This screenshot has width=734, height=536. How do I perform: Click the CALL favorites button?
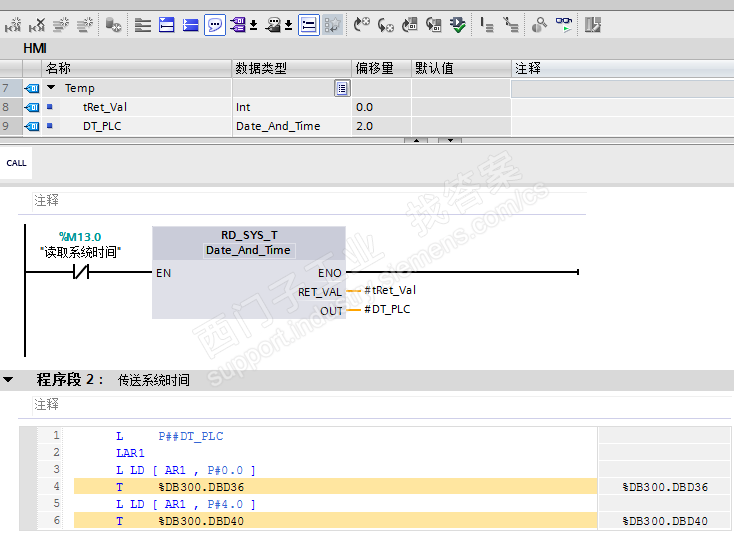(16, 163)
